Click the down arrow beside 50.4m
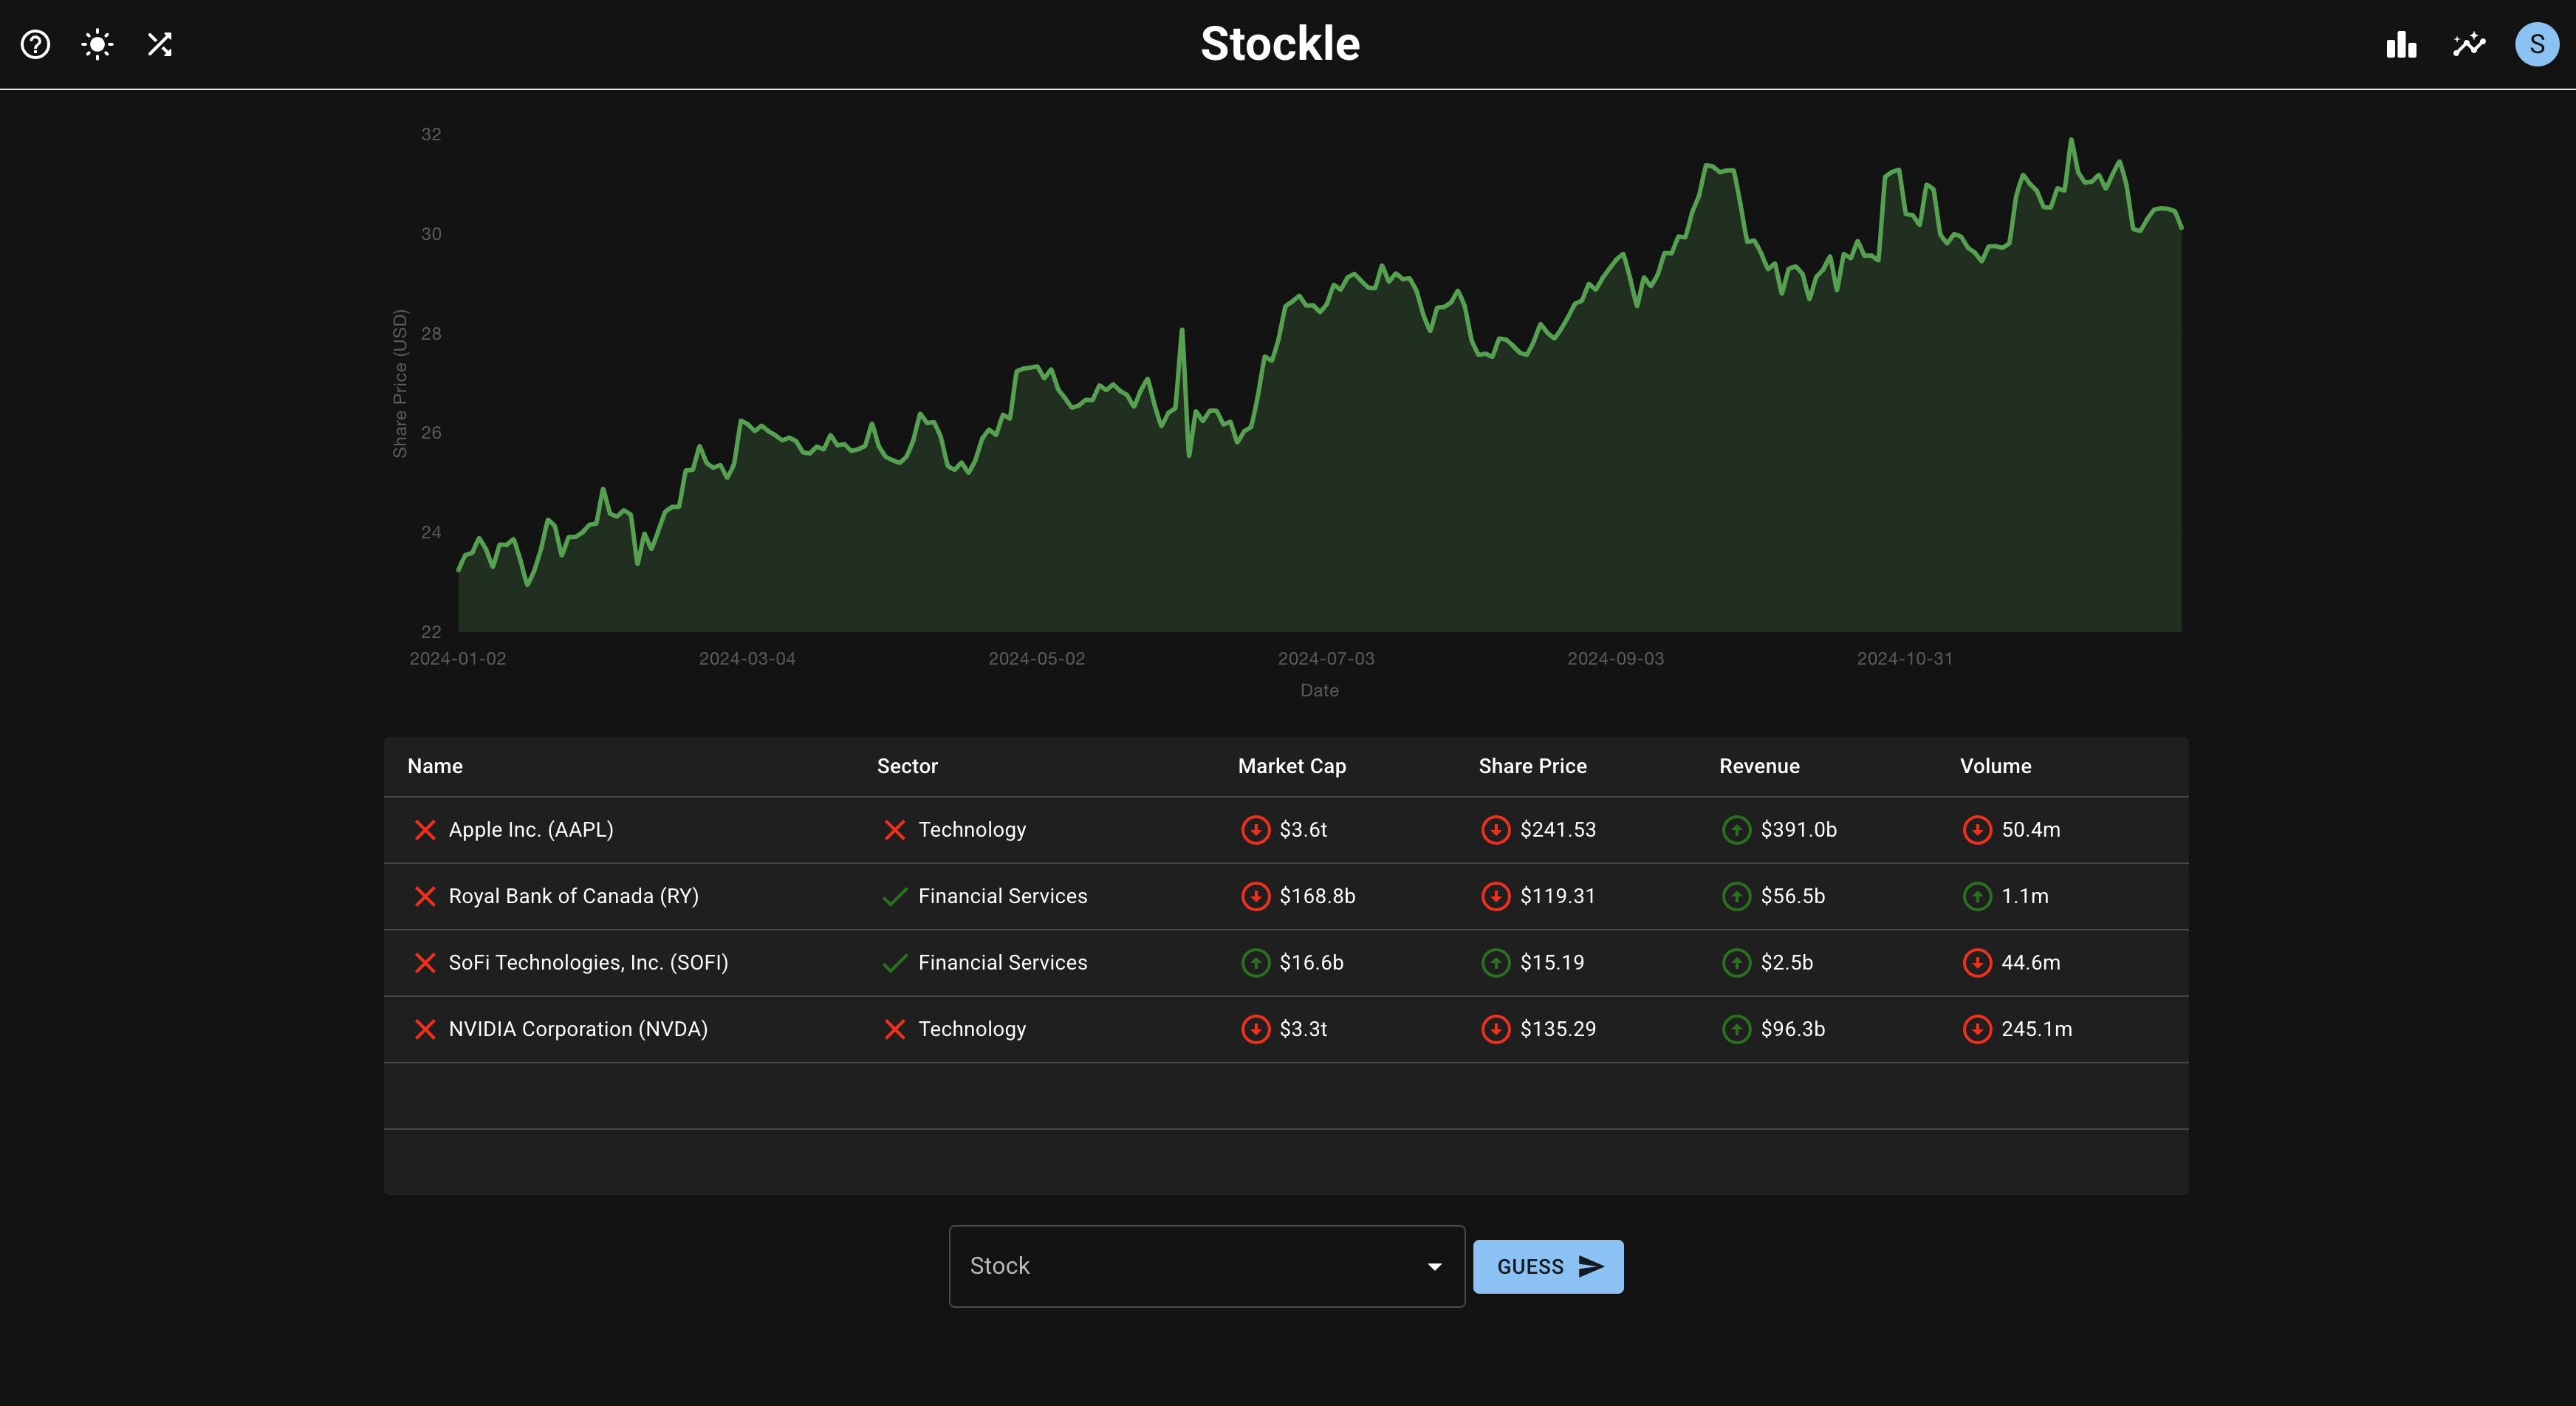2576x1406 pixels. [x=1977, y=830]
